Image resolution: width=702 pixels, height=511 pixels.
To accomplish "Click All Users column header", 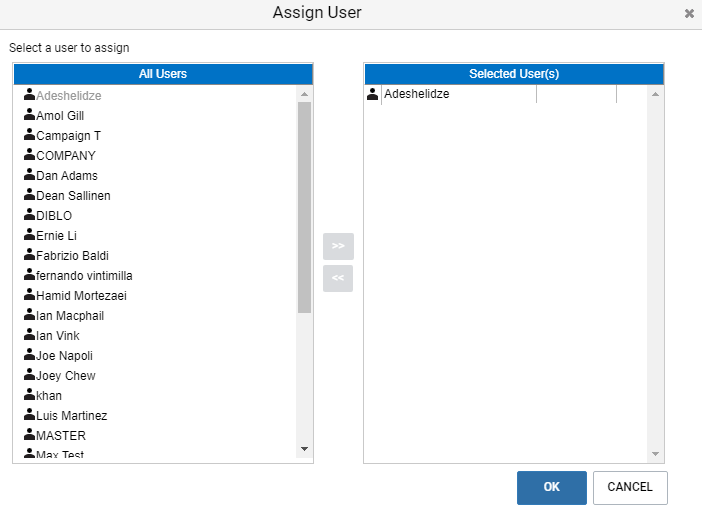I will (x=163, y=74).
